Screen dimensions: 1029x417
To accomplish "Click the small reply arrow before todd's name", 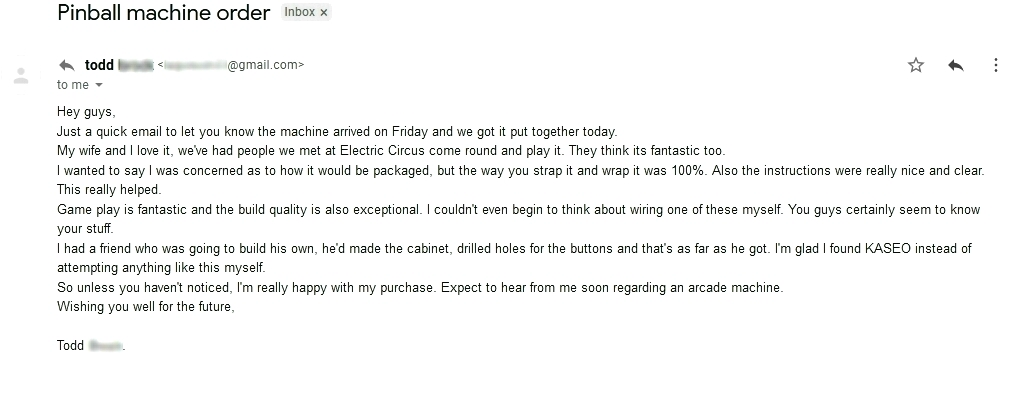I will click(x=67, y=65).
